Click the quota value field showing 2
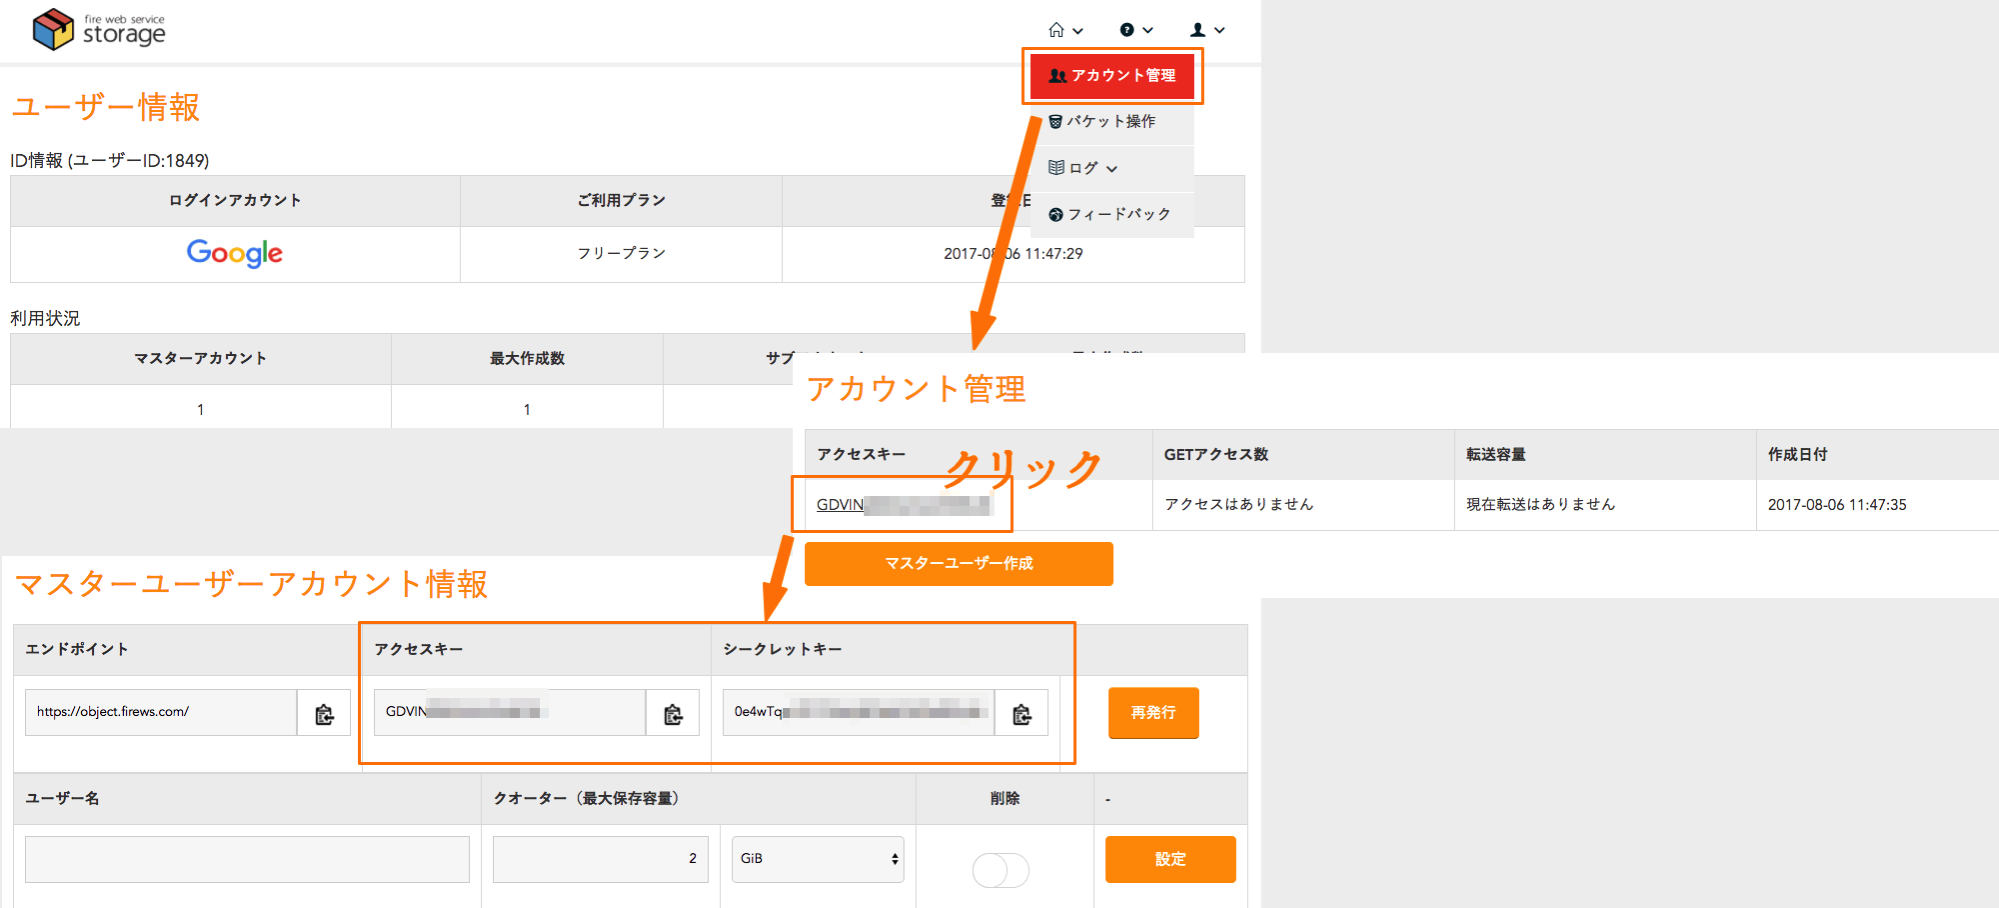The width and height of the screenshot is (1999, 908). [x=601, y=860]
